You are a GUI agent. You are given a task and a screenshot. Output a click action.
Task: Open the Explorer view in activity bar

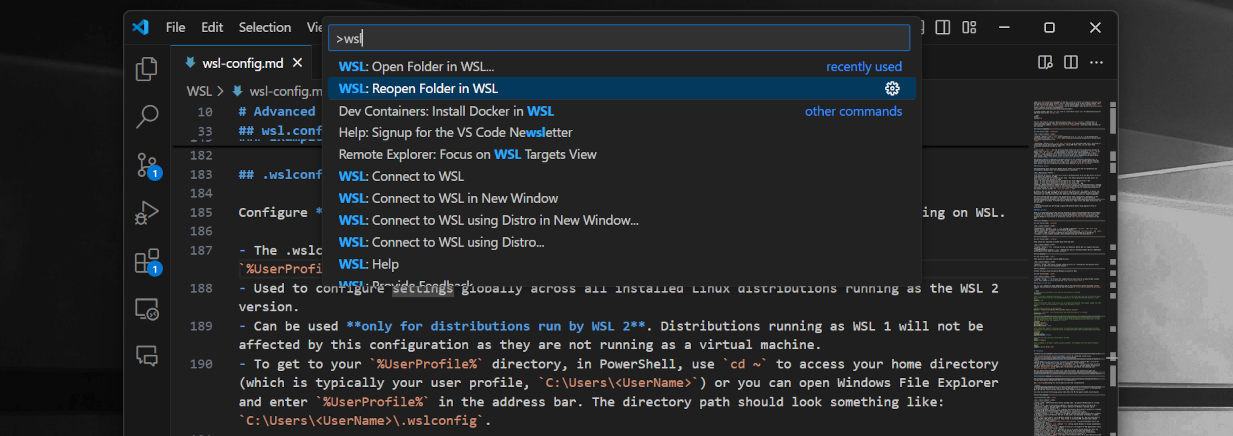(x=147, y=69)
